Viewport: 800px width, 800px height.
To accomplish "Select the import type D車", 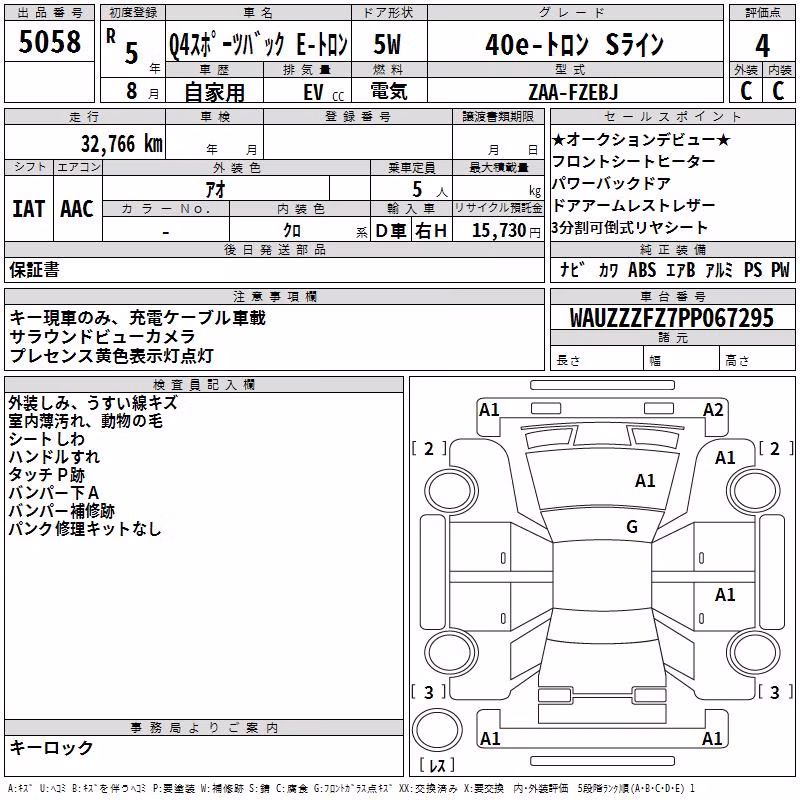I will point(390,231).
